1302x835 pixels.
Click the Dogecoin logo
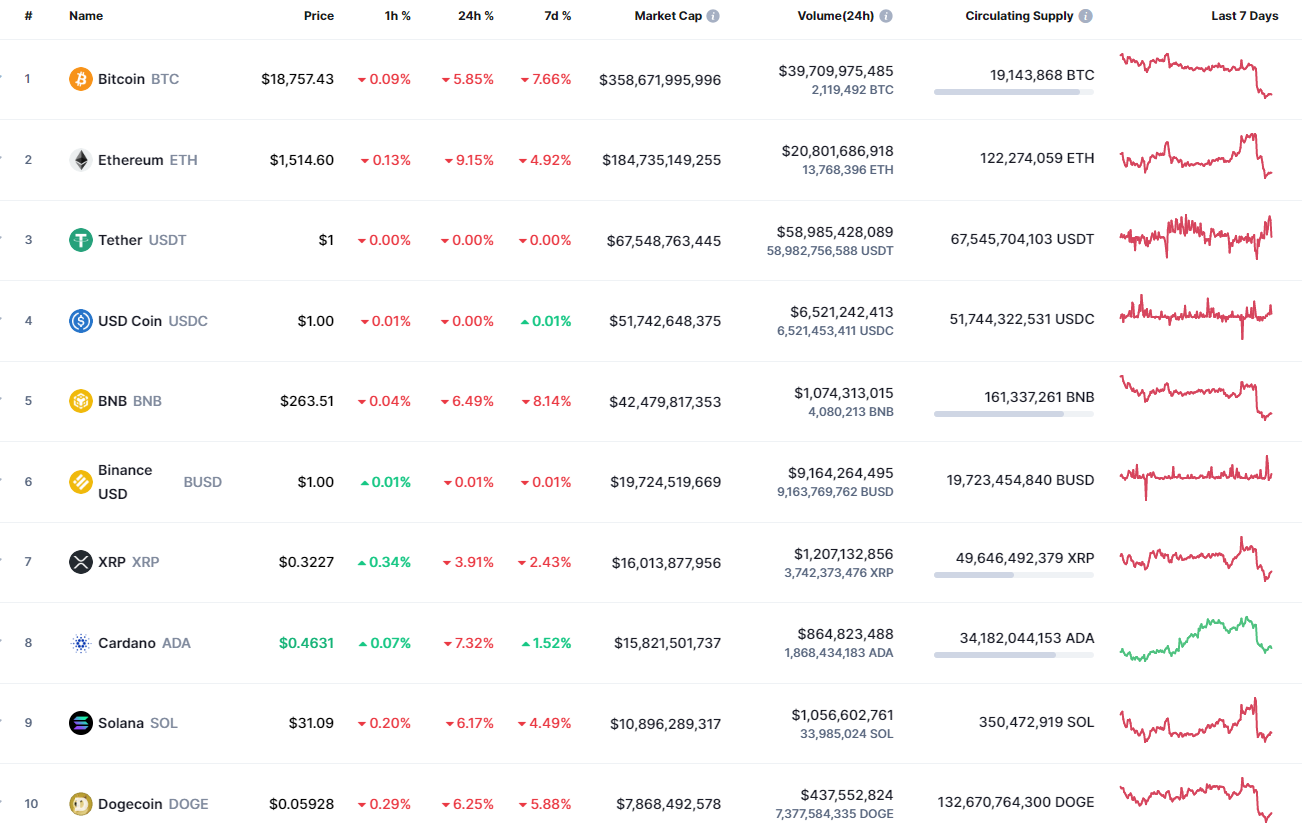(78, 803)
